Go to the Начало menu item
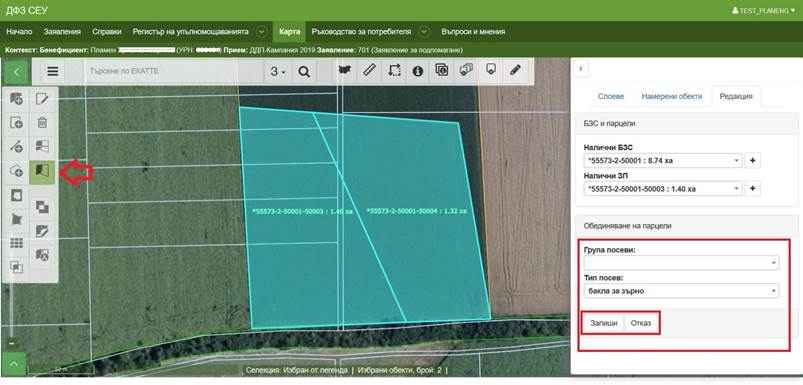 19,32
